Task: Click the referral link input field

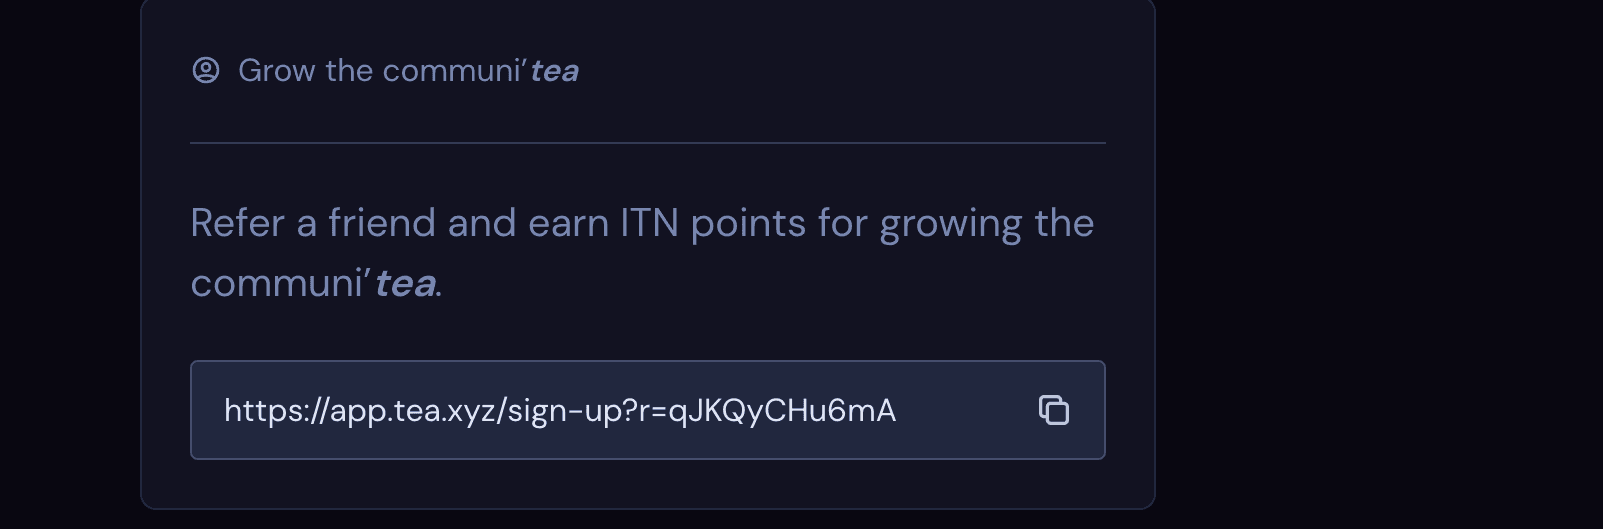Action: point(648,410)
